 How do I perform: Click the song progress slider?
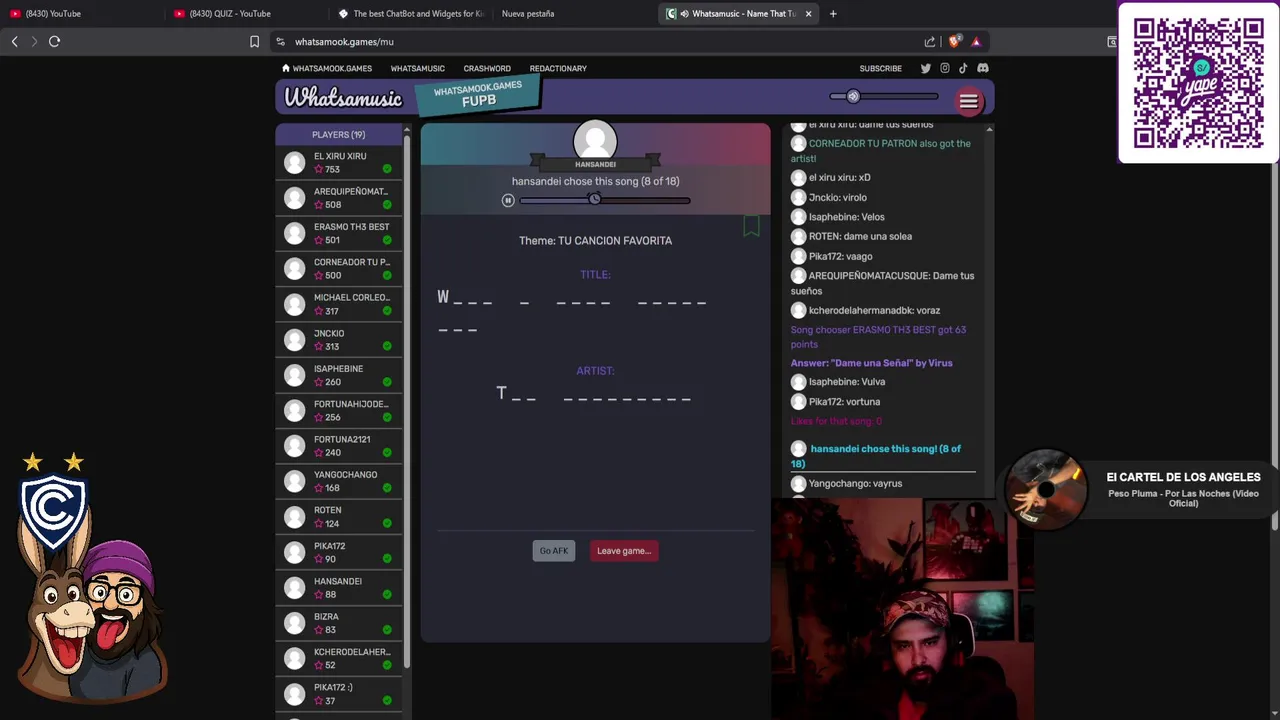point(604,201)
